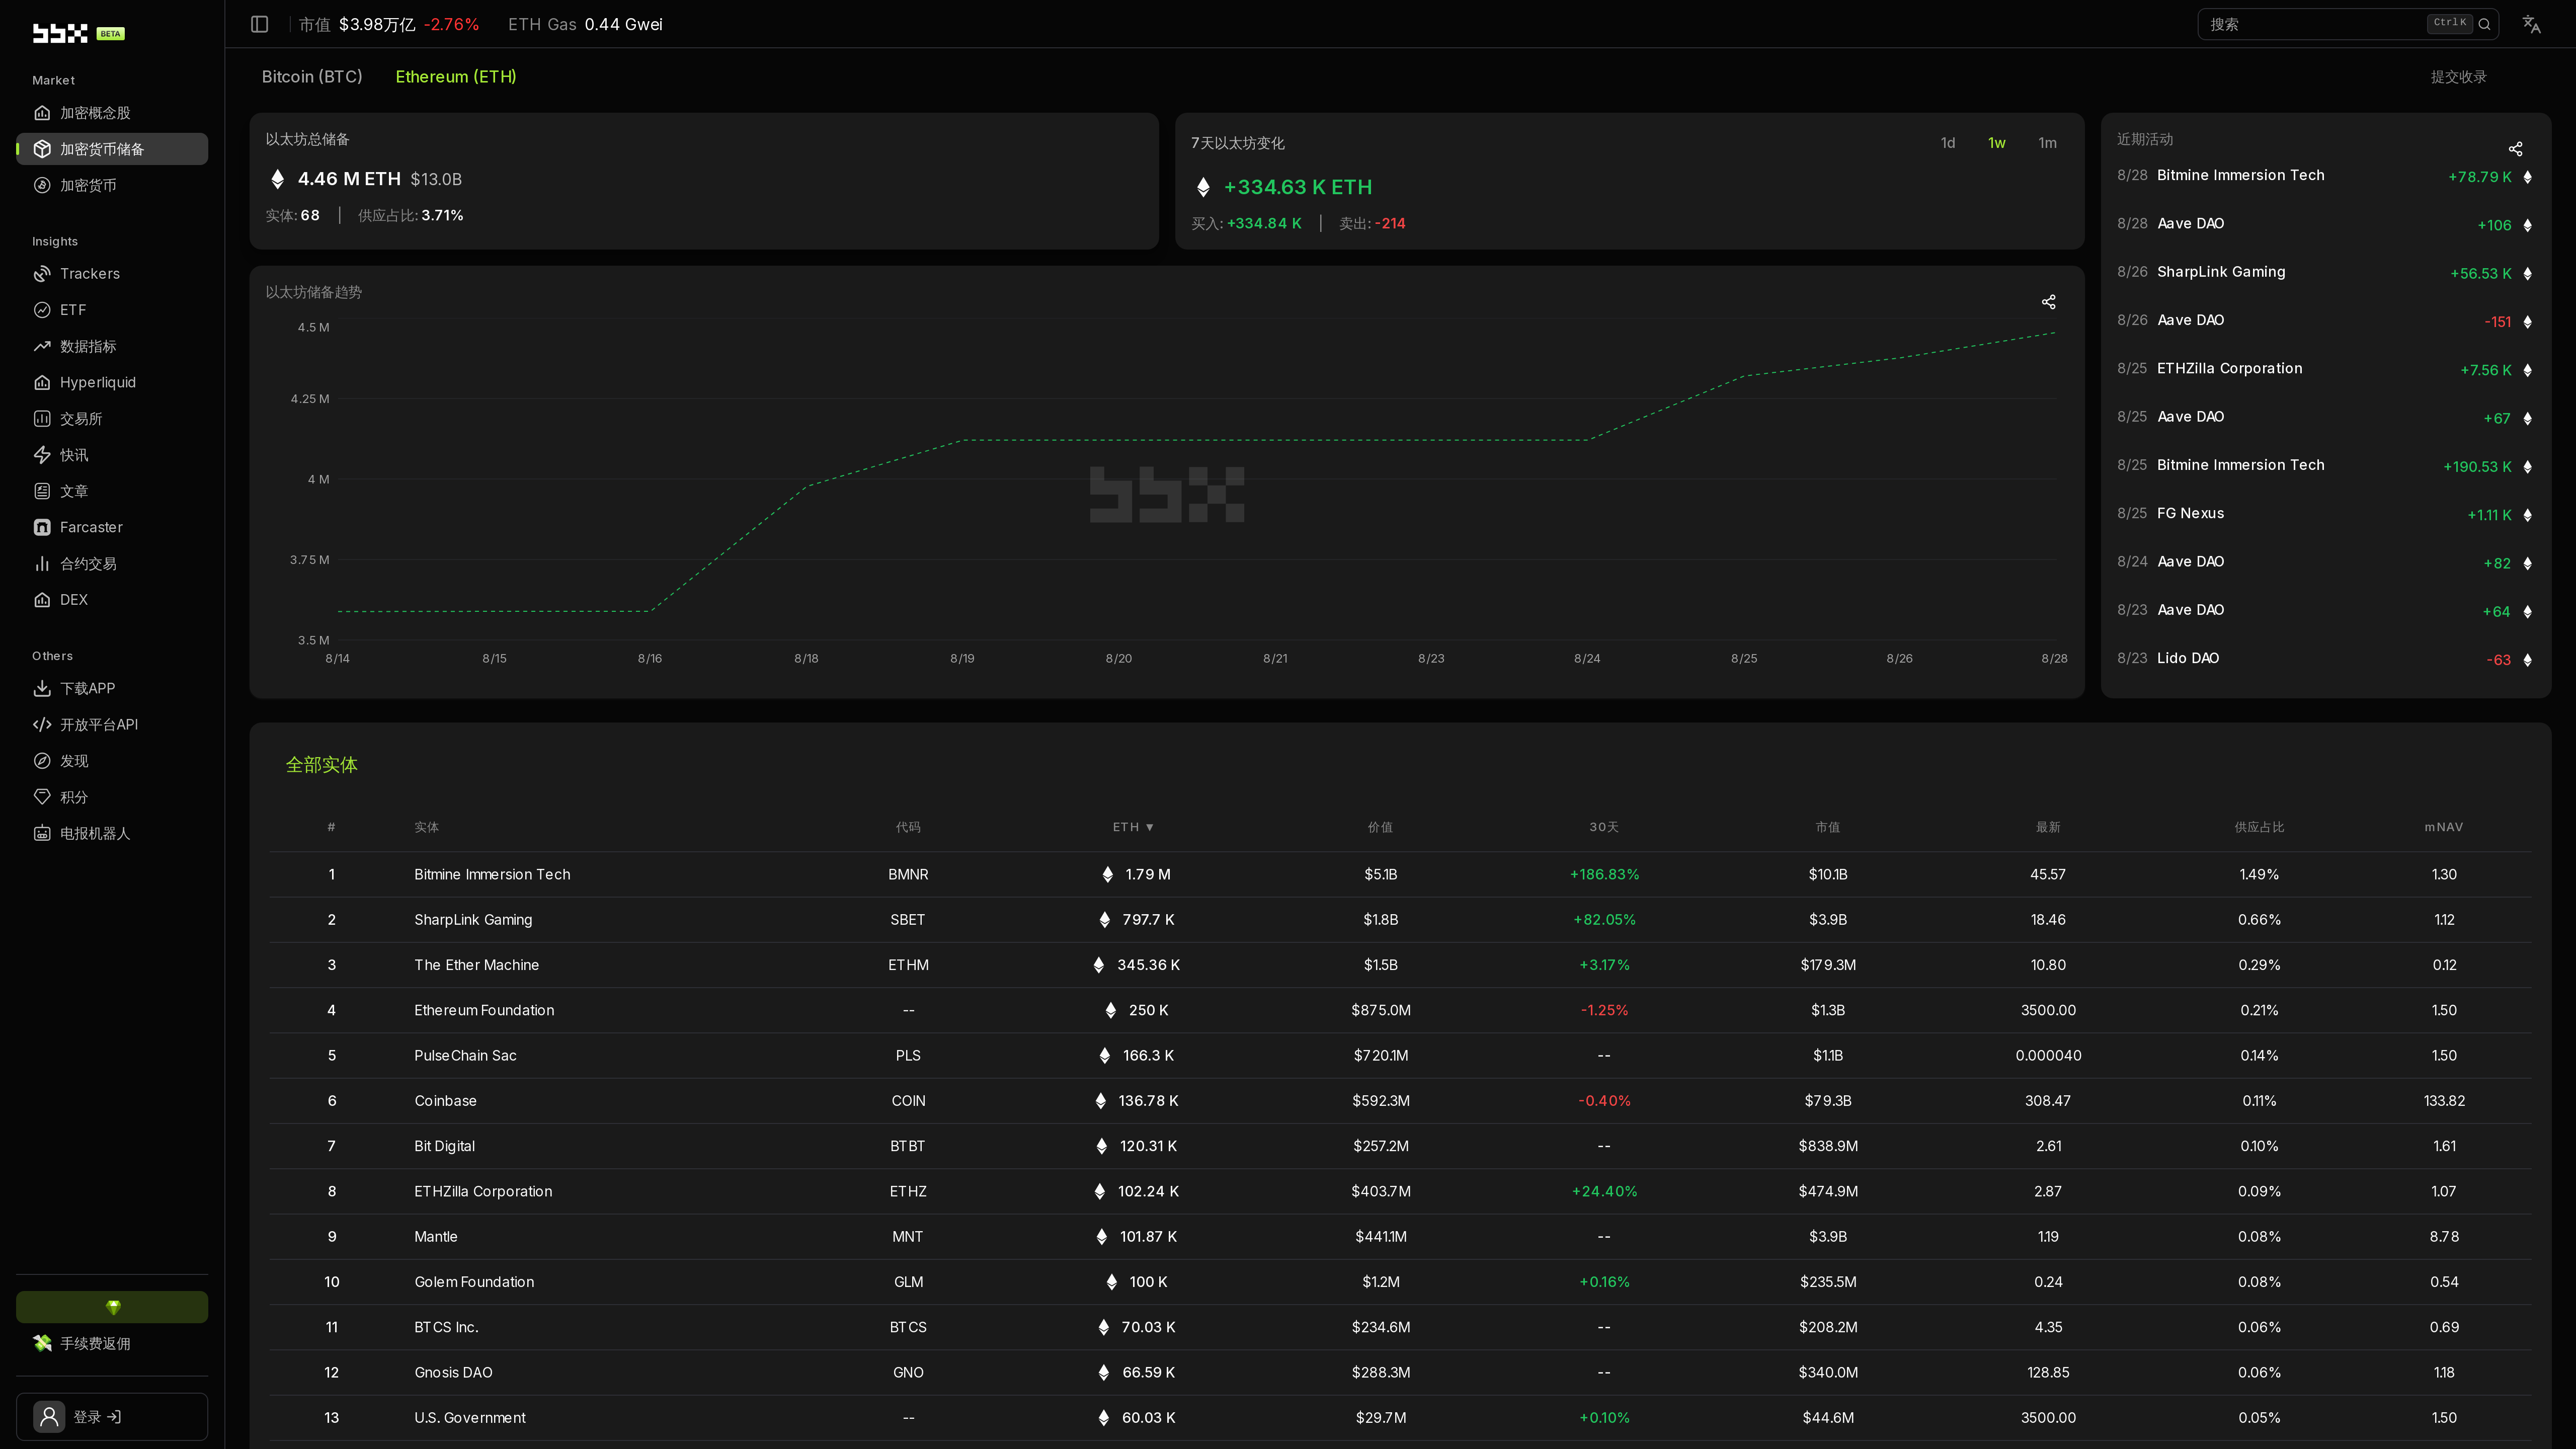2576x1449 pixels.
Task: Focus the 搜索 search field
Action: [2348, 24]
